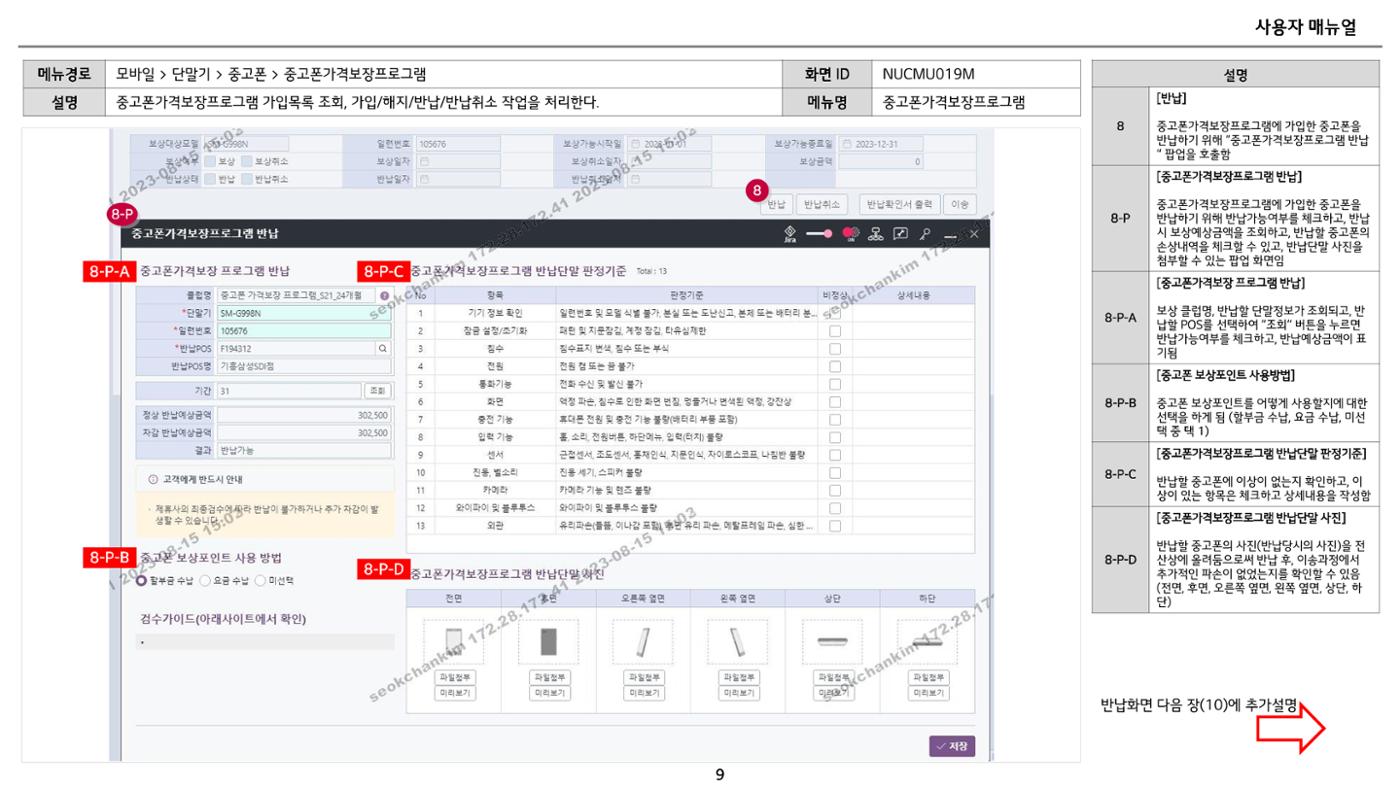Screen dimensions: 1400x788
Task: Check 비정상 box for 외관 row
Action: coord(834,525)
